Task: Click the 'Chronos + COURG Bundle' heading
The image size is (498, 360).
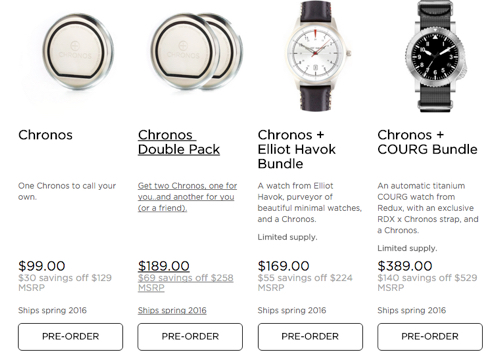Action: point(427,142)
